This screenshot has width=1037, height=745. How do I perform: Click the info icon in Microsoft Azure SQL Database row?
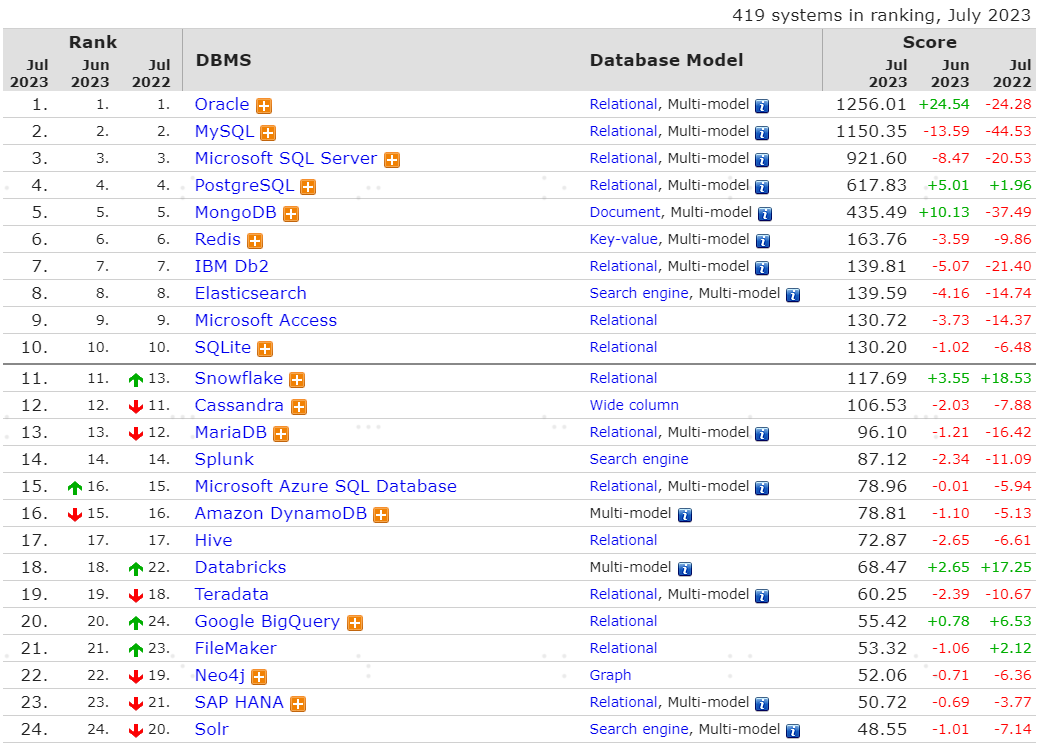click(x=762, y=489)
